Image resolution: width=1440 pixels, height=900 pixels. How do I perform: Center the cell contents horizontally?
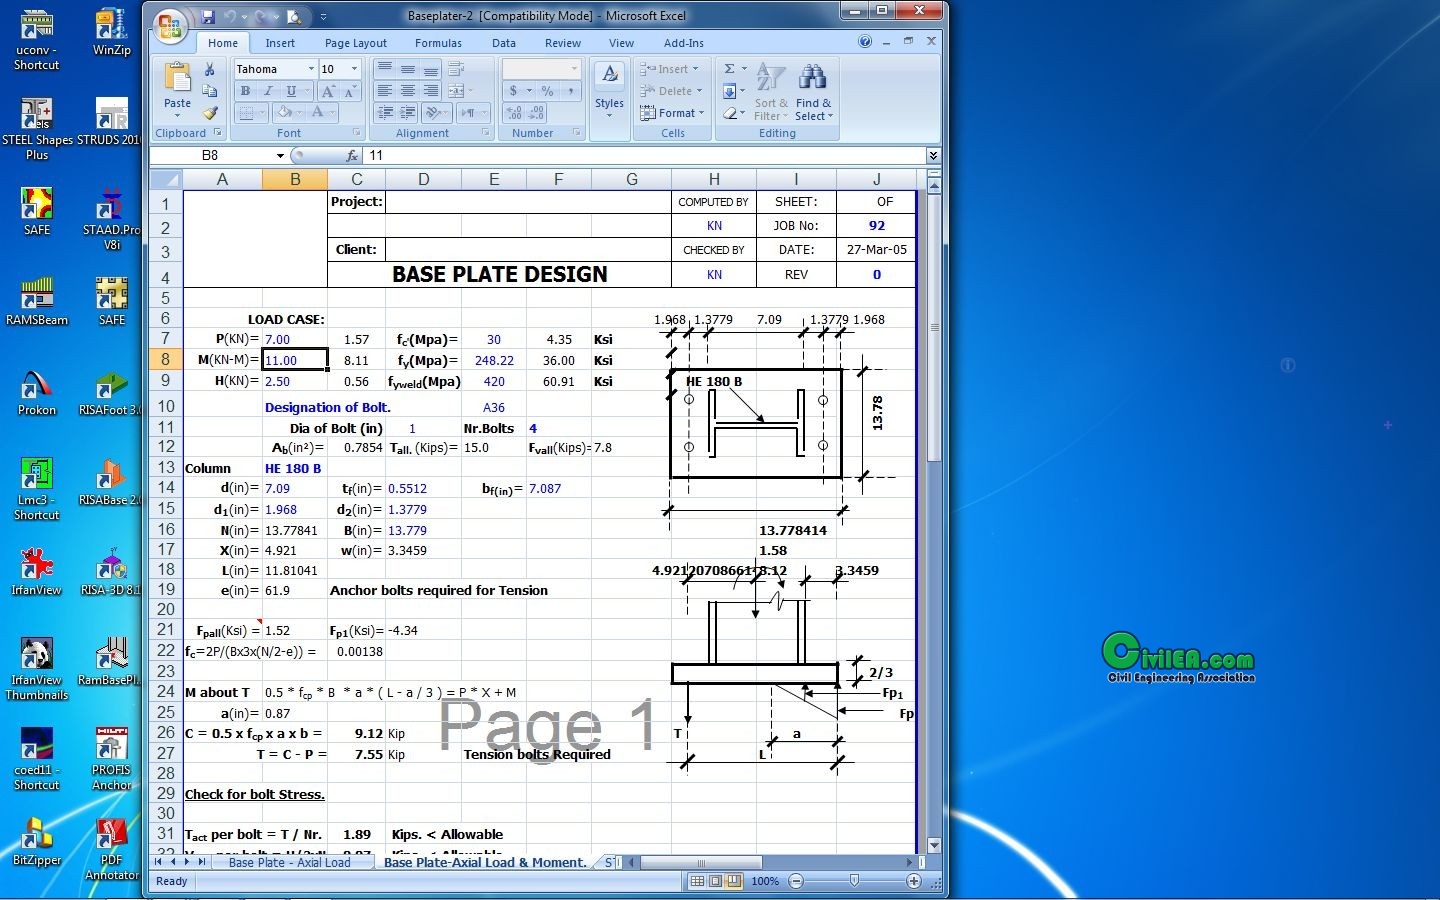tap(407, 90)
